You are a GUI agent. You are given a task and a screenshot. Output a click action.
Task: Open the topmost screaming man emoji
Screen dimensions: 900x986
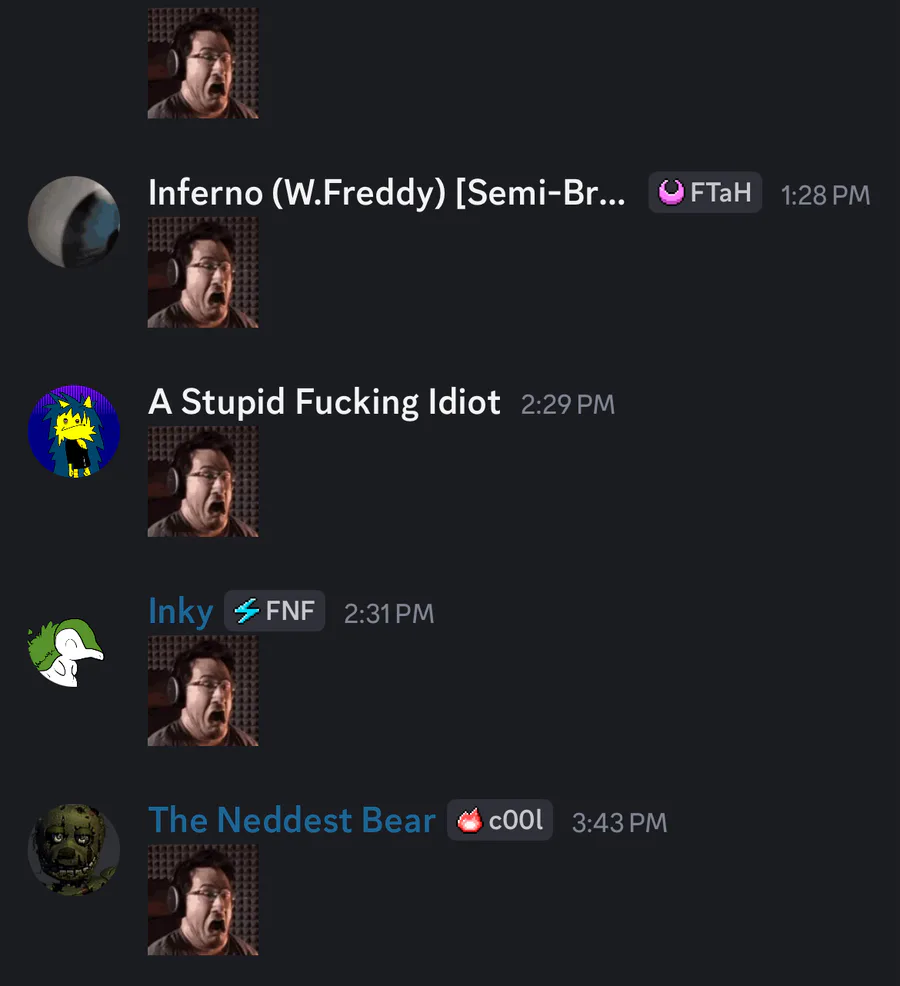click(203, 63)
